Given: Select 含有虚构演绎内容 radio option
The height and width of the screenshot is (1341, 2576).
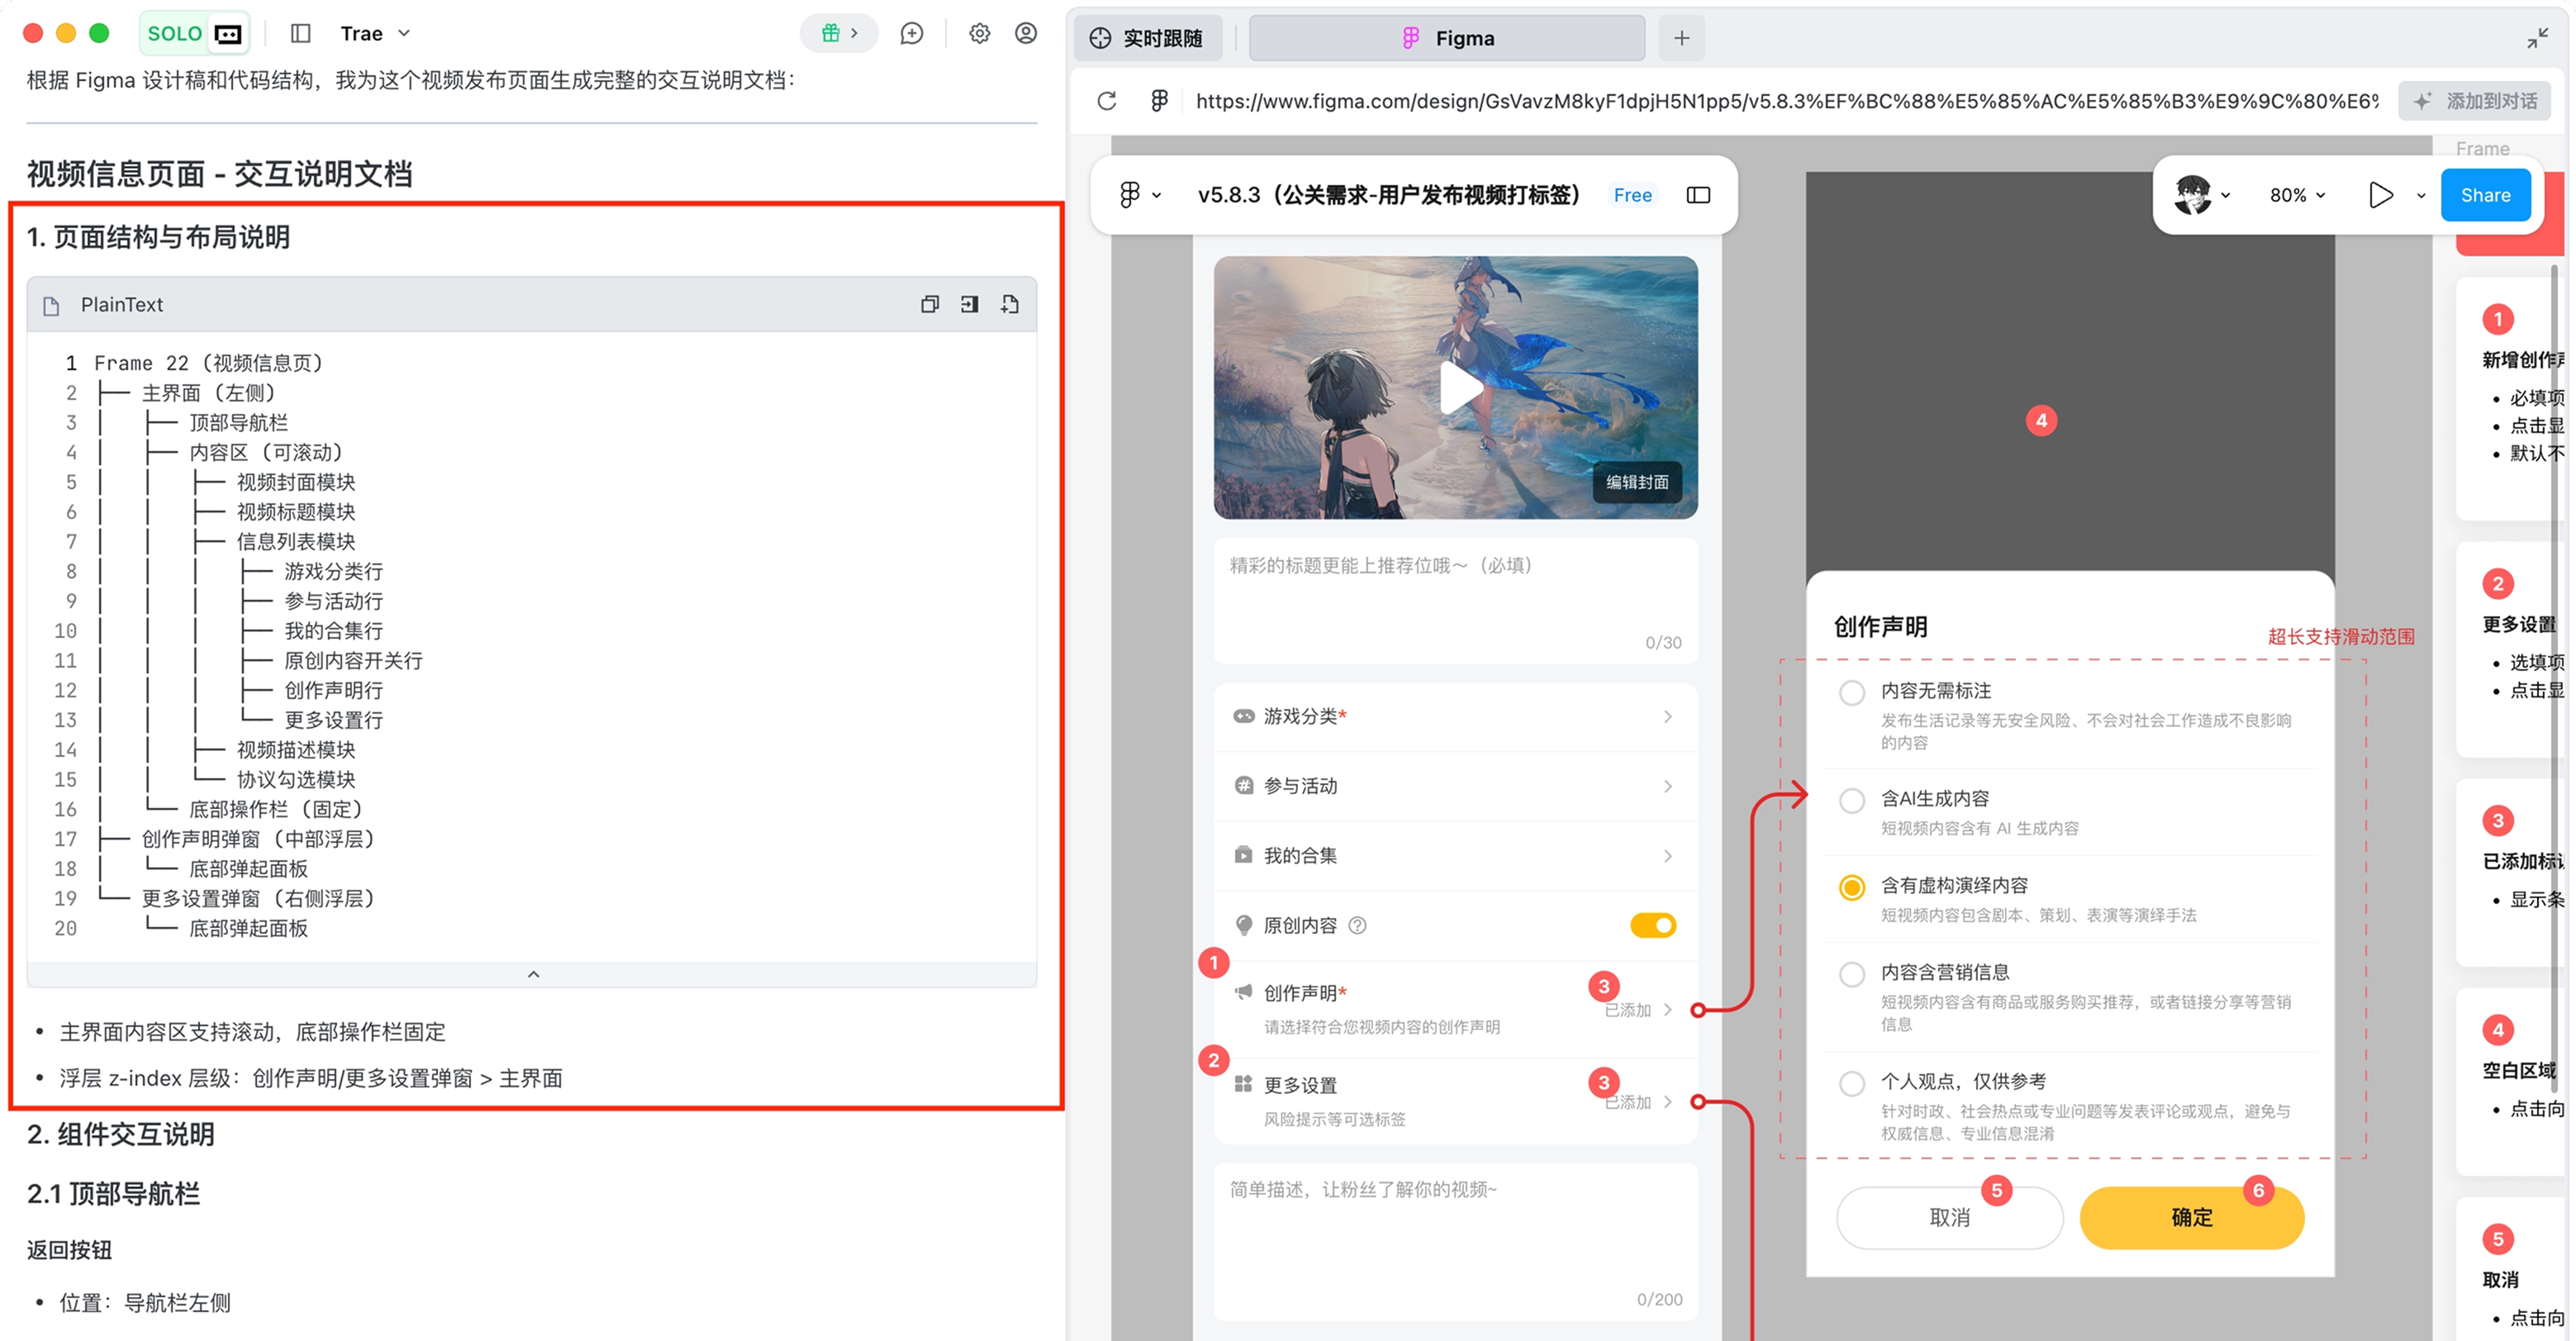Looking at the screenshot, I should coord(1852,887).
